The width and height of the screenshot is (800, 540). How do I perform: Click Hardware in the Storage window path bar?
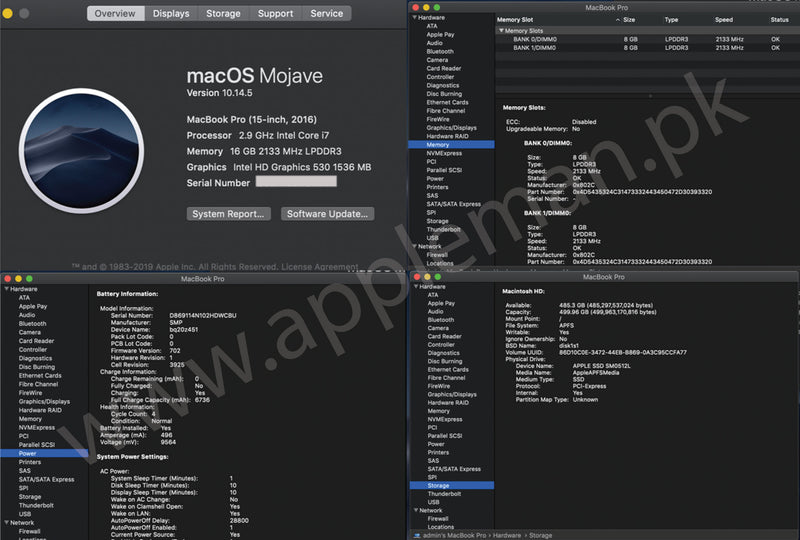point(507,535)
